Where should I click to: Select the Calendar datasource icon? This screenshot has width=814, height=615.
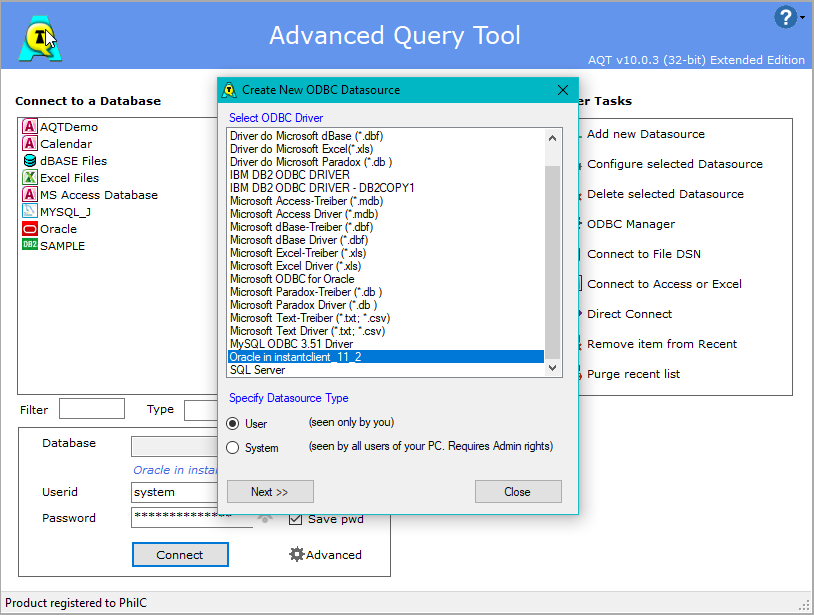[x=30, y=144]
